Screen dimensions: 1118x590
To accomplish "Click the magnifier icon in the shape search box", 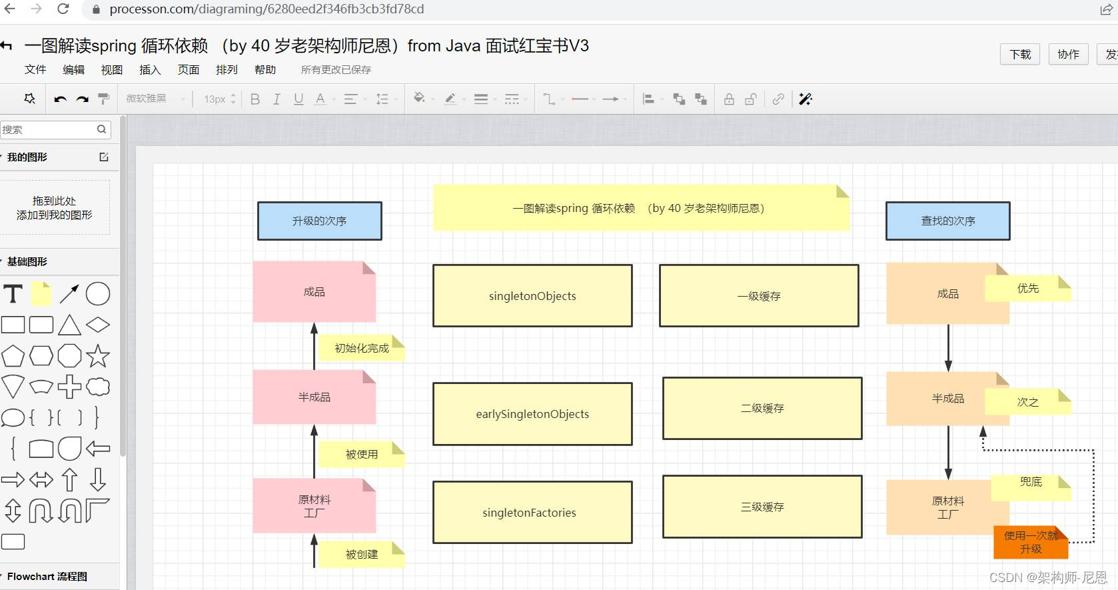I will [x=101, y=129].
